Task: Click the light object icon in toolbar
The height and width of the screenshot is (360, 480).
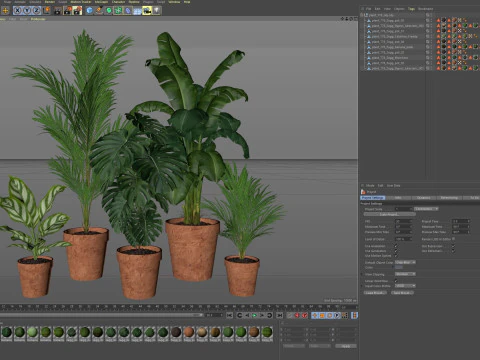Action: (156, 11)
